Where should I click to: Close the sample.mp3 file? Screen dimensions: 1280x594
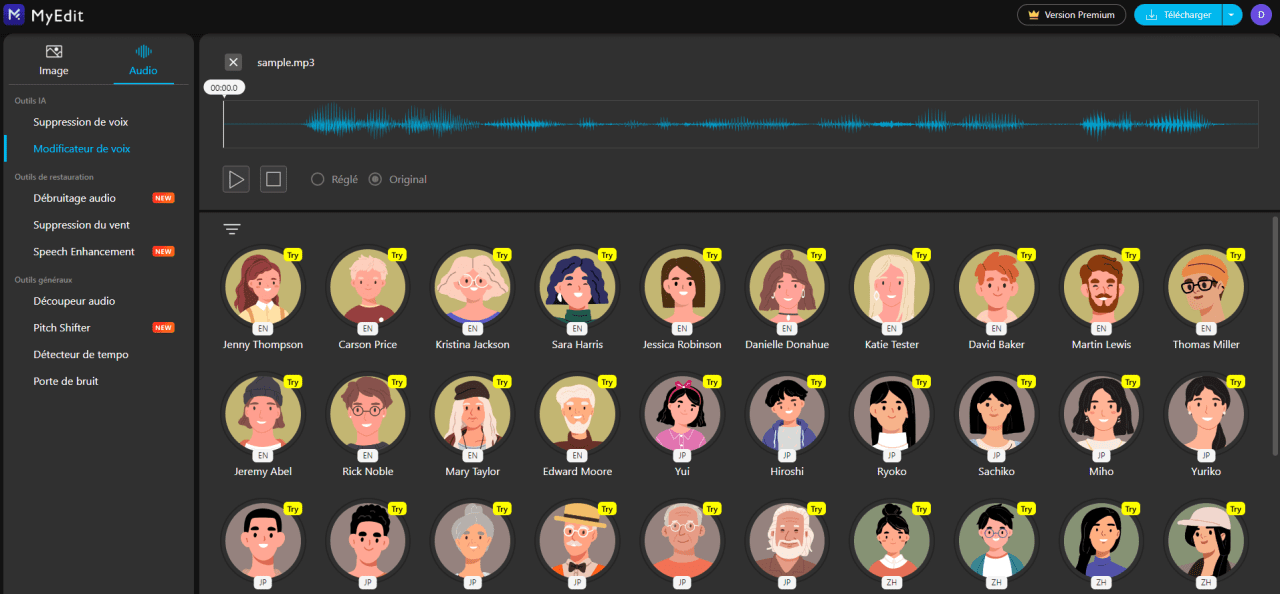233,62
